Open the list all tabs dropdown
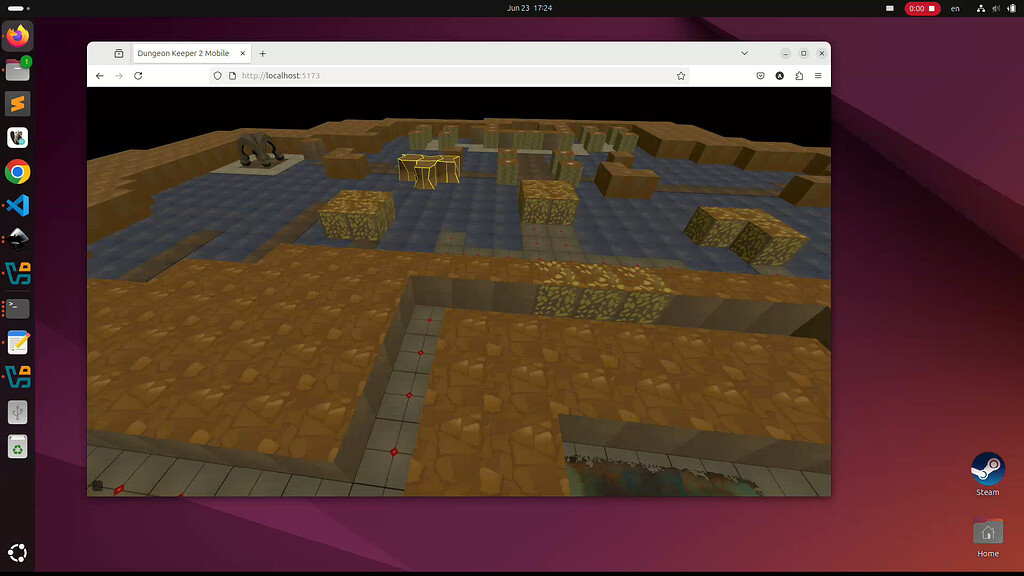 744,53
